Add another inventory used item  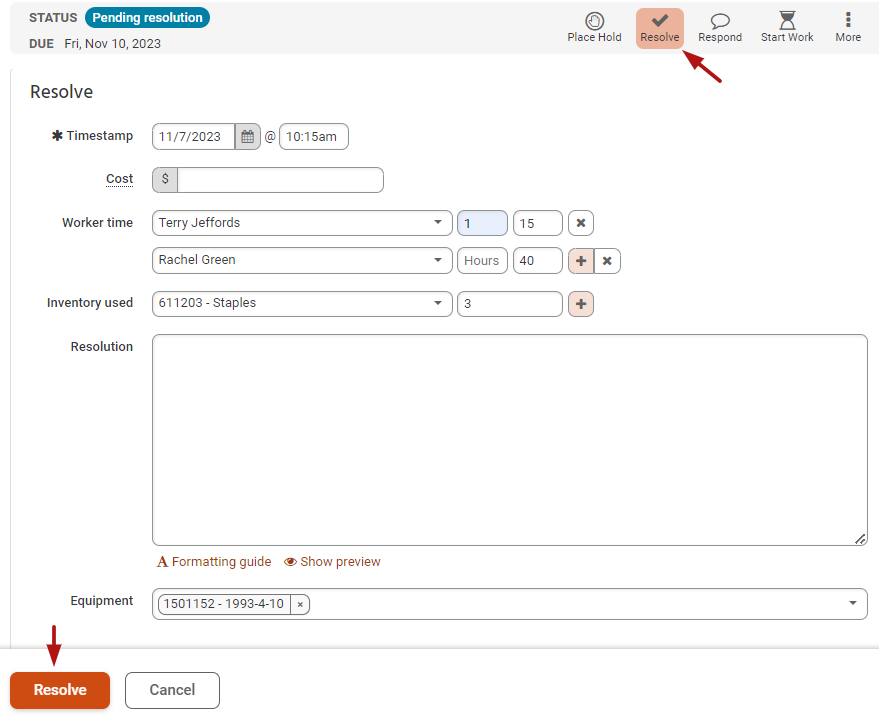(x=581, y=304)
